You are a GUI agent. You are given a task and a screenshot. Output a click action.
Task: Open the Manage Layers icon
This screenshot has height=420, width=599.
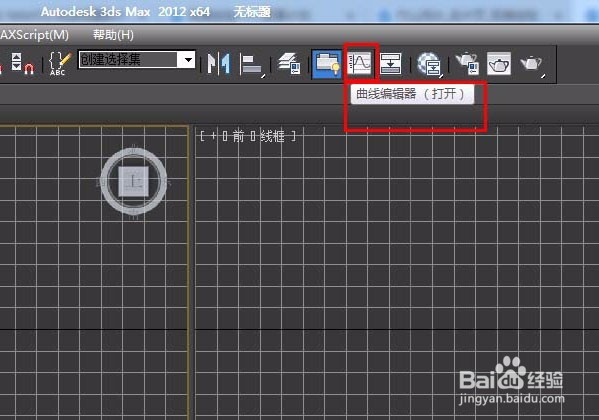pyautogui.click(x=289, y=64)
